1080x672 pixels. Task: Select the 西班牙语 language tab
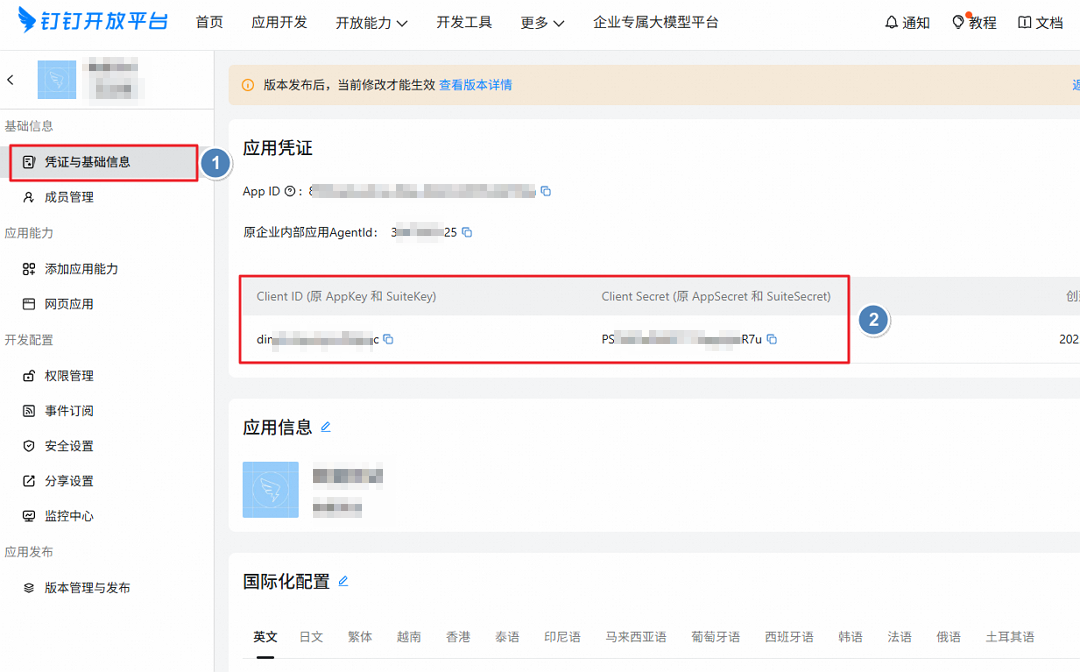[x=789, y=637]
